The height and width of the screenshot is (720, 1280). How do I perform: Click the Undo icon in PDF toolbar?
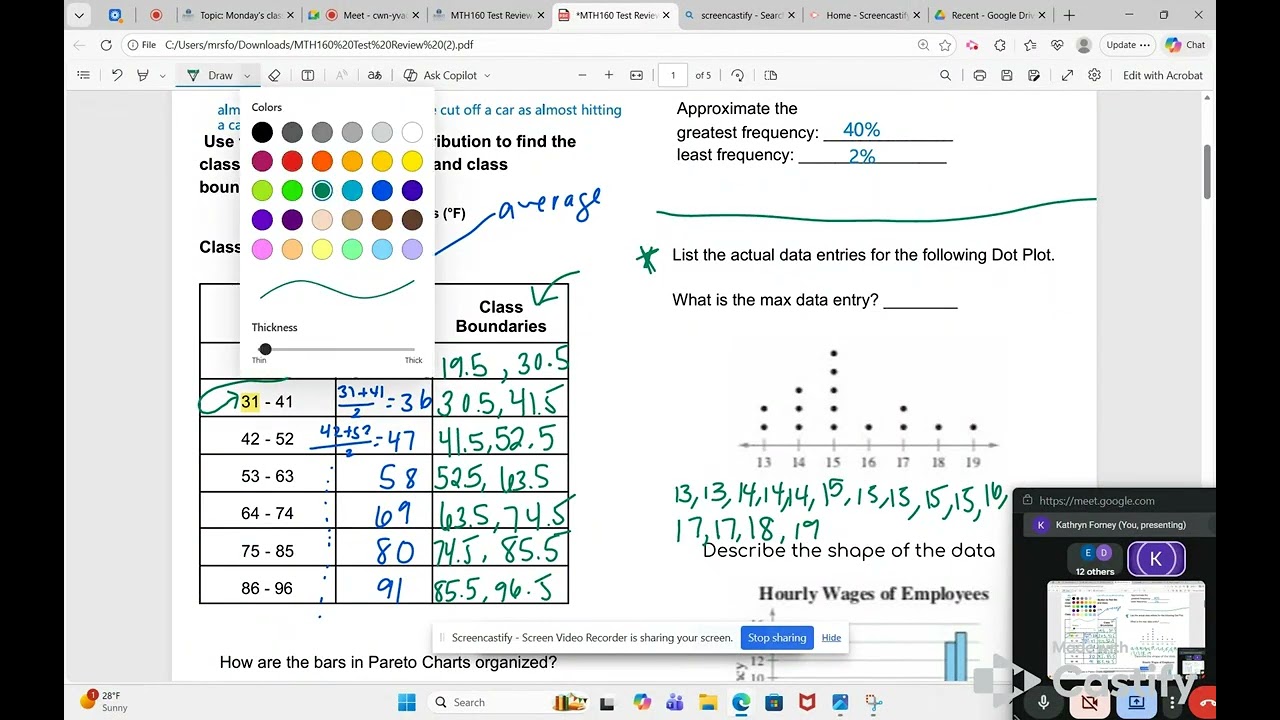(117, 75)
